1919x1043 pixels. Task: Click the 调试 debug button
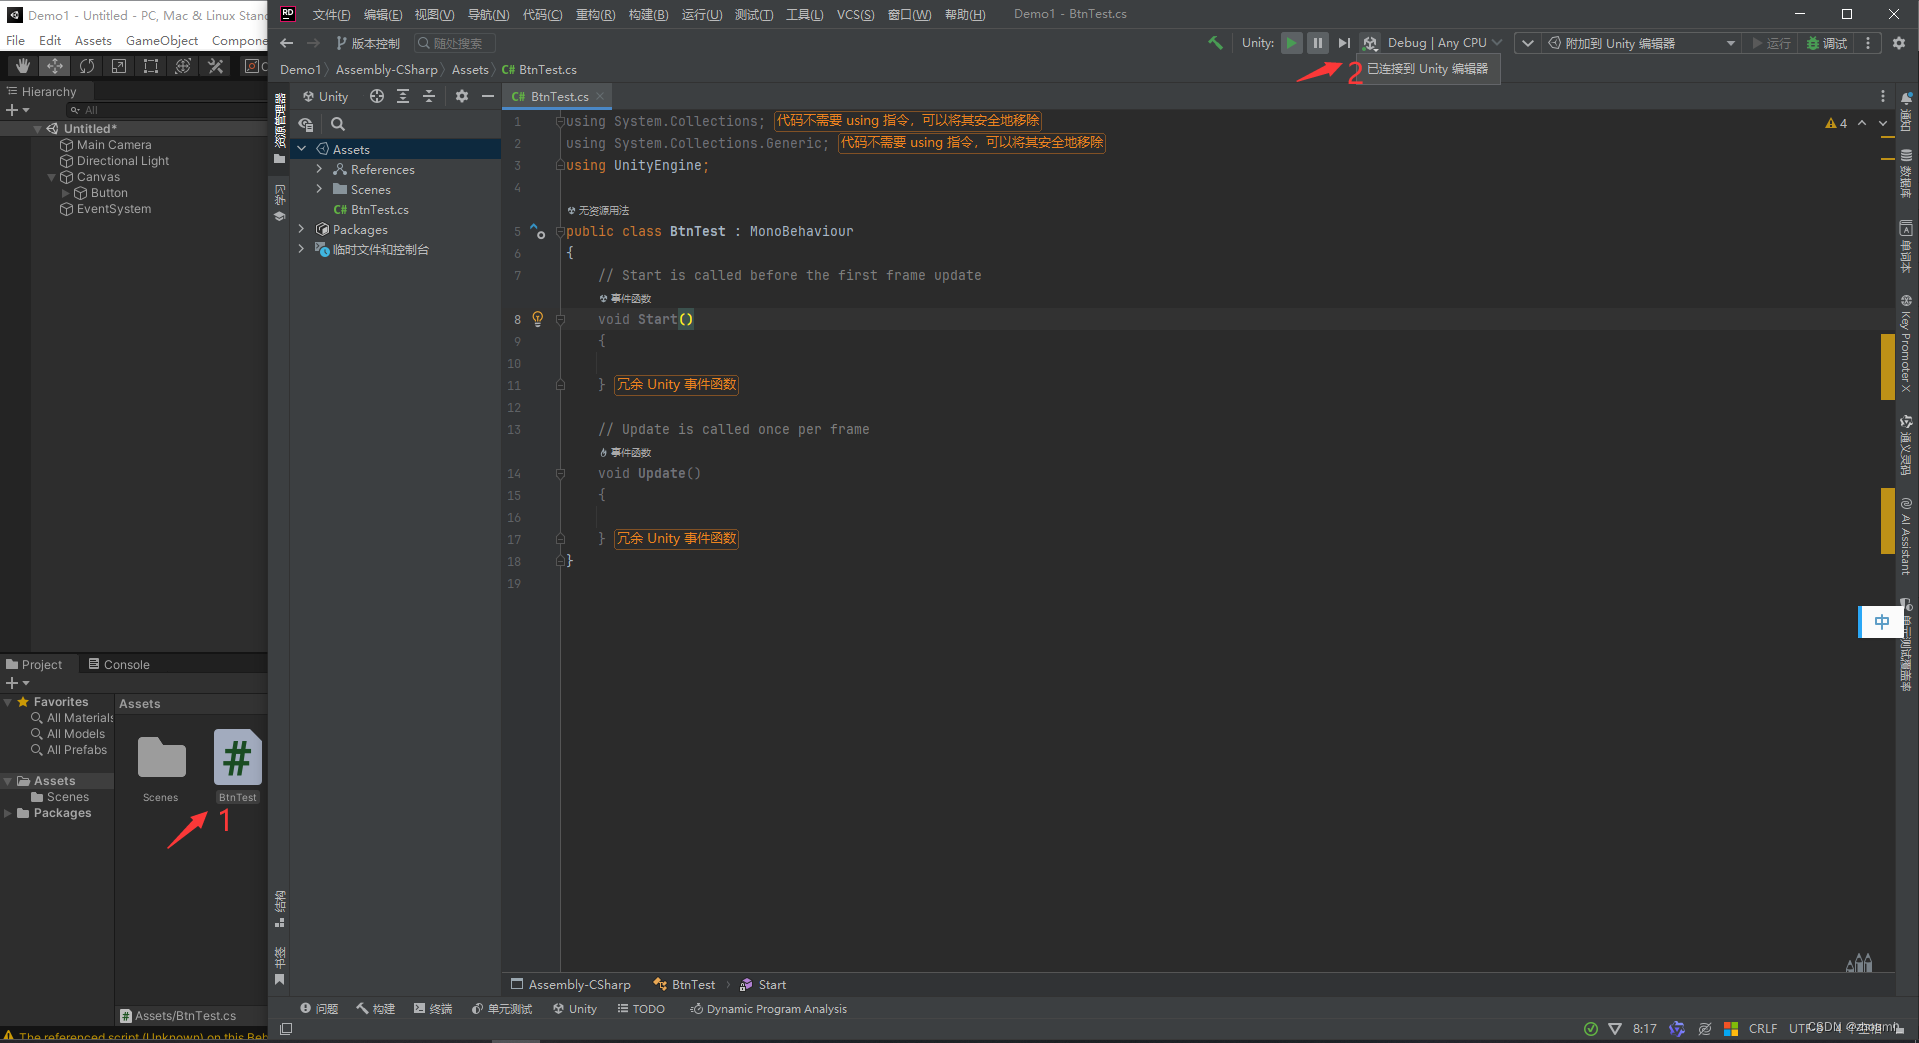pos(1827,43)
